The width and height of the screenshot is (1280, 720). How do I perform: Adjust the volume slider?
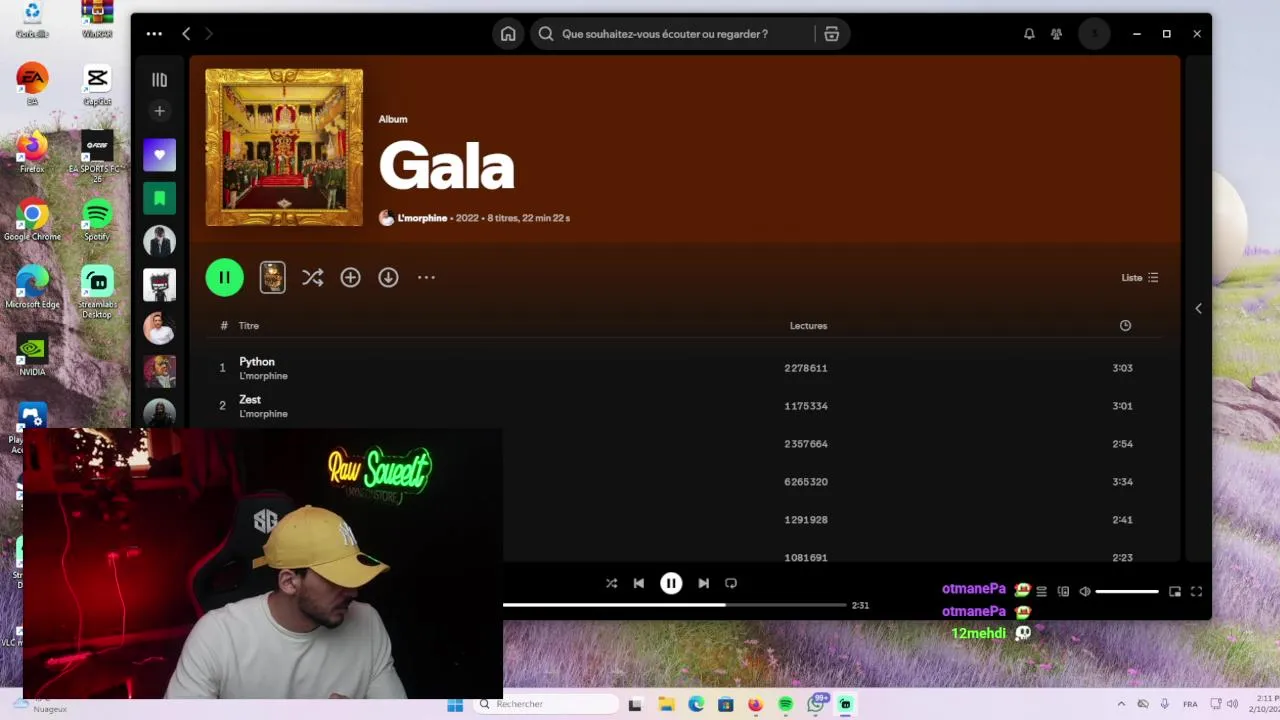click(1127, 591)
